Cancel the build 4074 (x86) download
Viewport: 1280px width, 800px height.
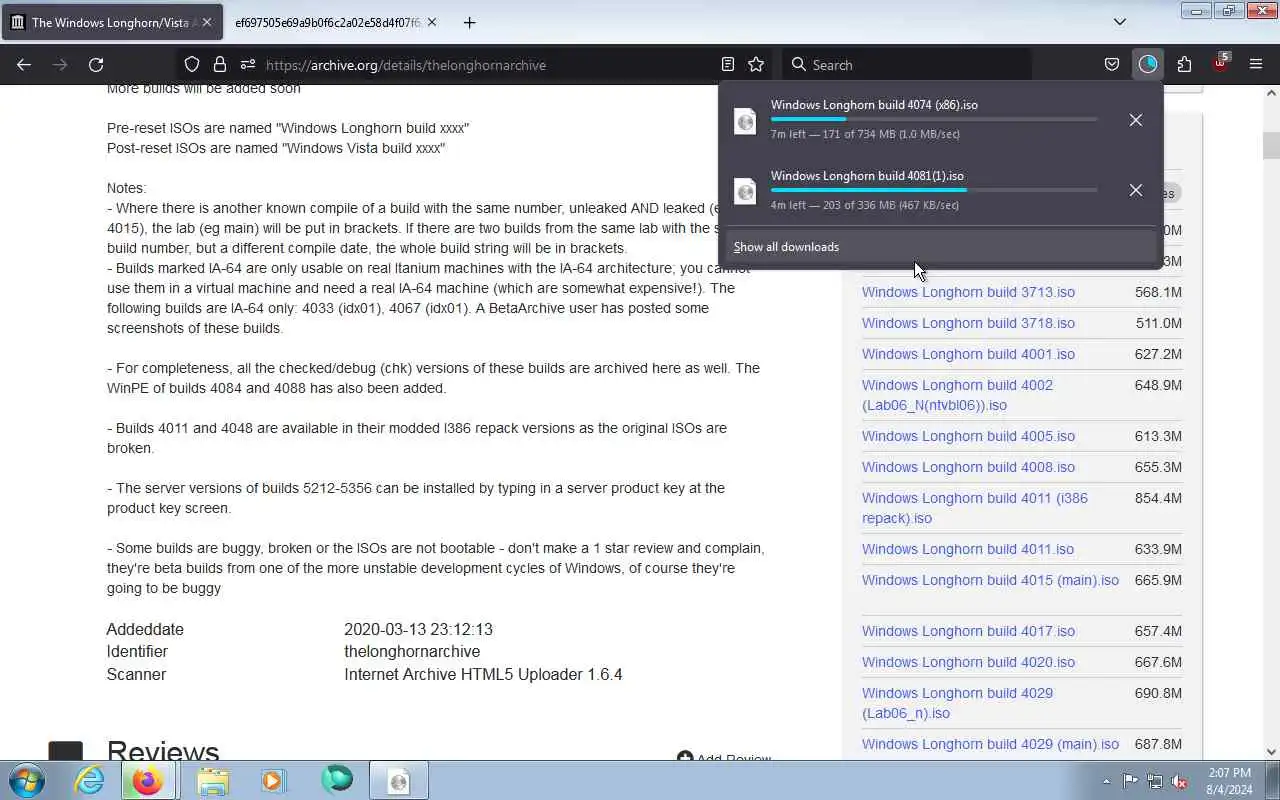click(x=1136, y=120)
